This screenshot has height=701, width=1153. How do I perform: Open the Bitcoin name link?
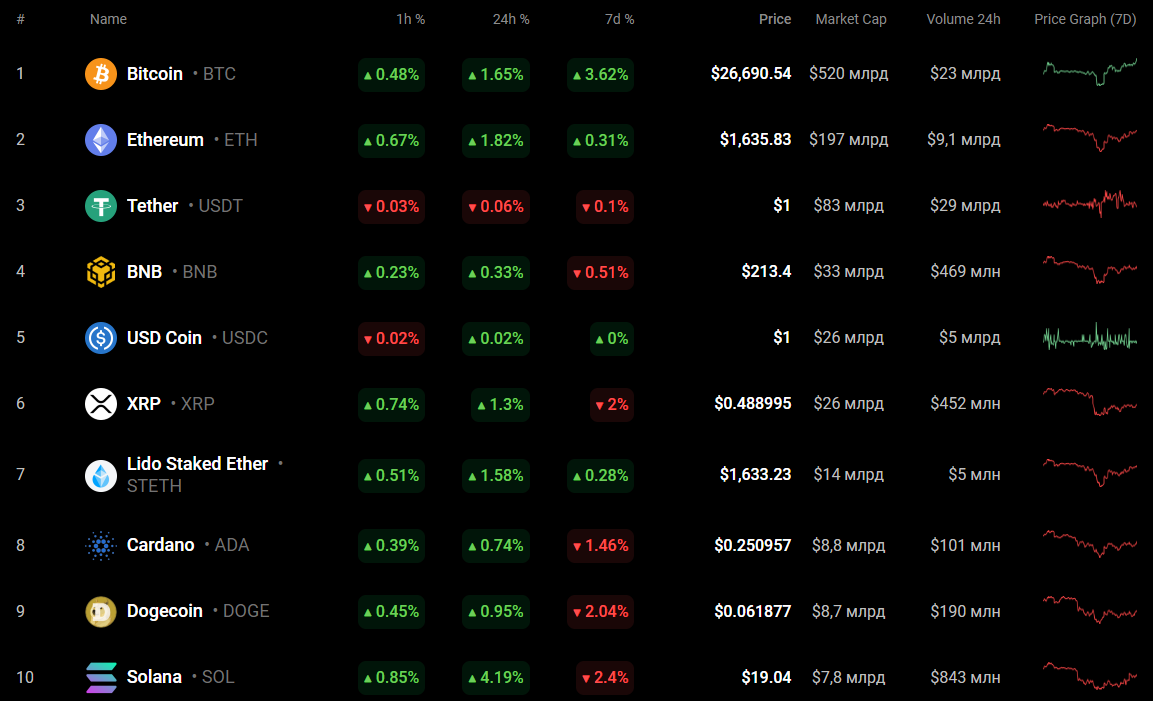click(x=155, y=74)
